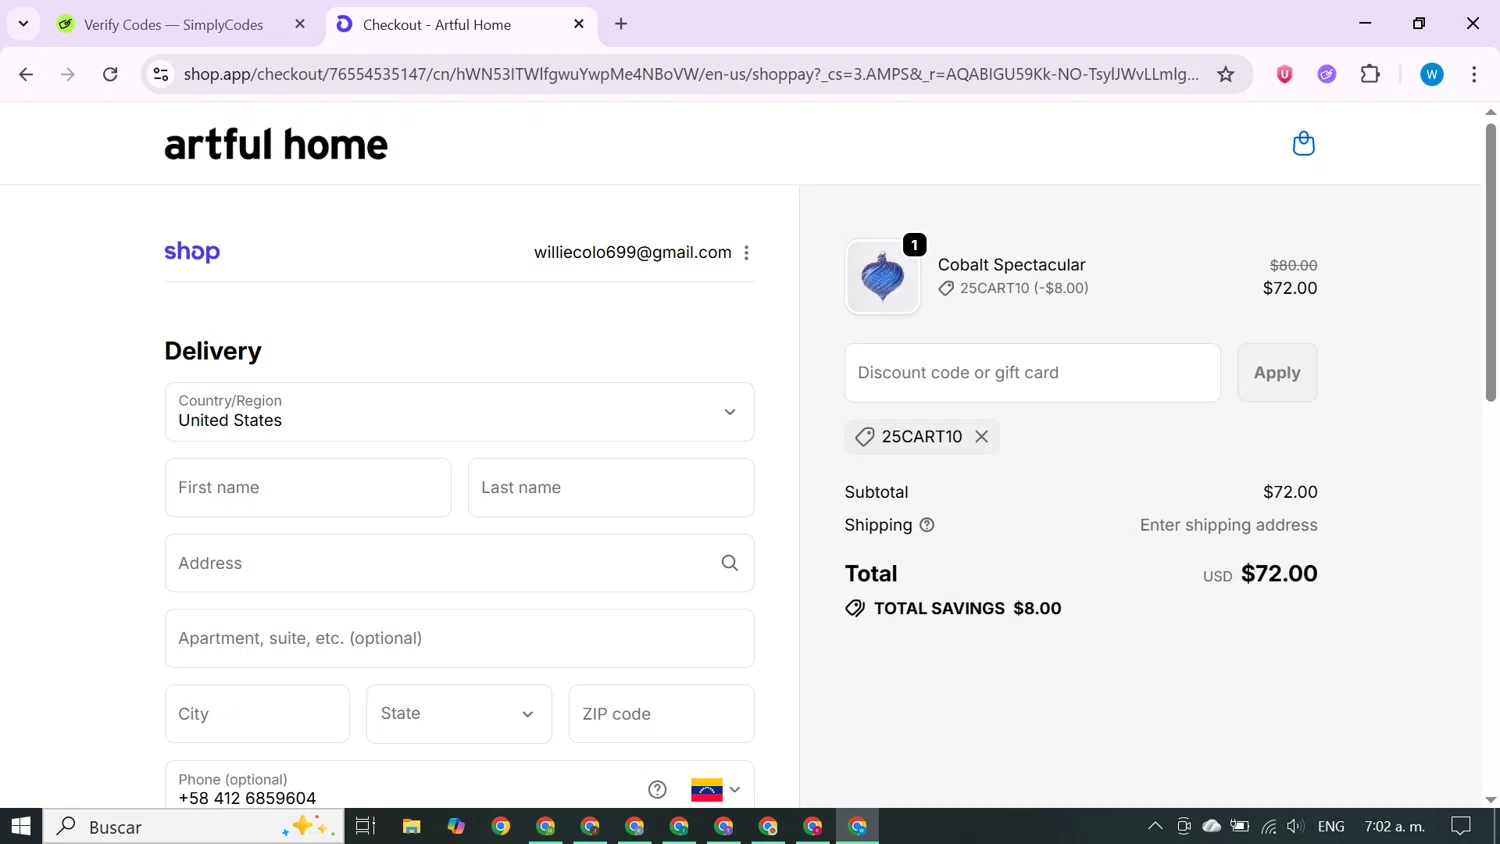The height and width of the screenshot is (844, 1500).
Task: Remove the 25CART10 discount code
Action: 982,437
